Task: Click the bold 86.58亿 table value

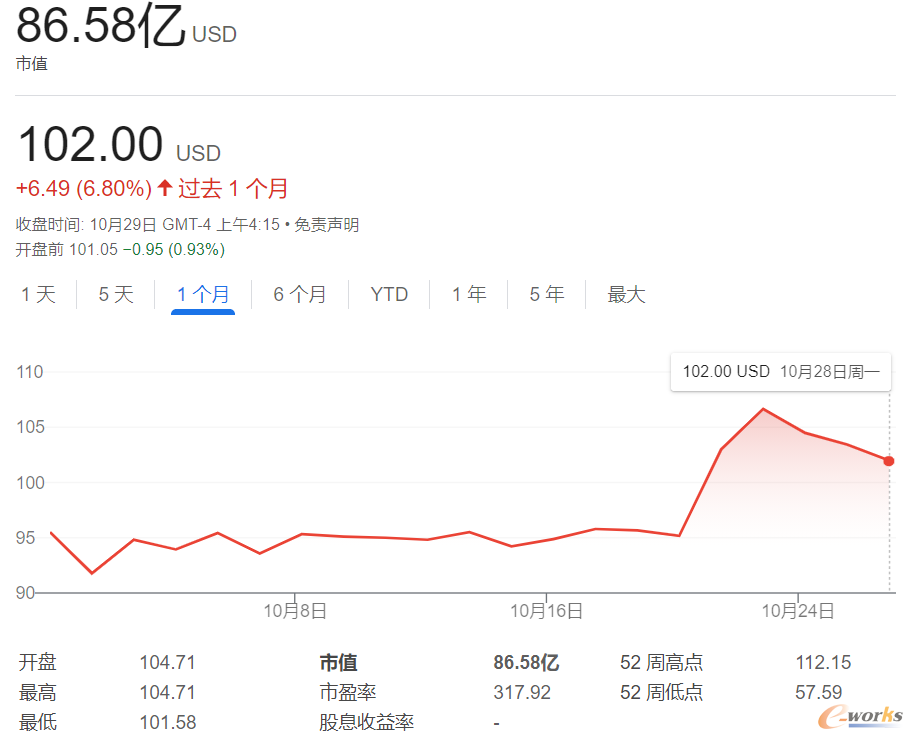Action: (526, 663)
